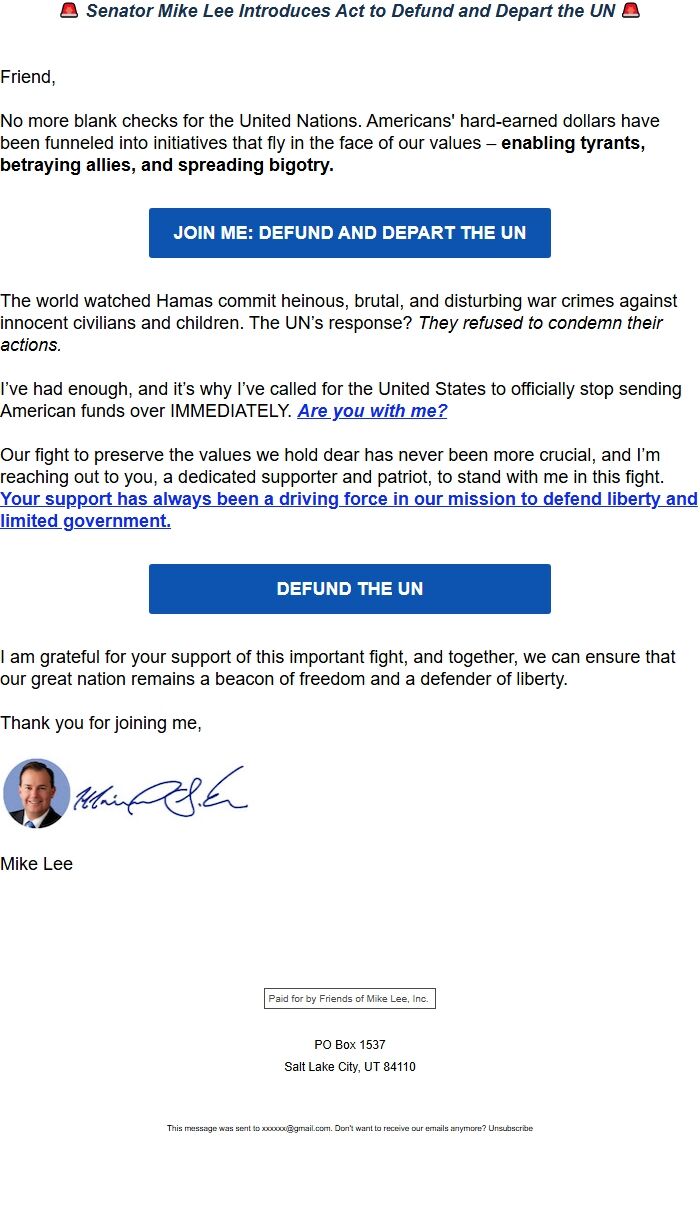The height and width of the screenshot is (1228, 700).
Task: Open the "Are you with me?" link
Action: [x=372, y=411]
